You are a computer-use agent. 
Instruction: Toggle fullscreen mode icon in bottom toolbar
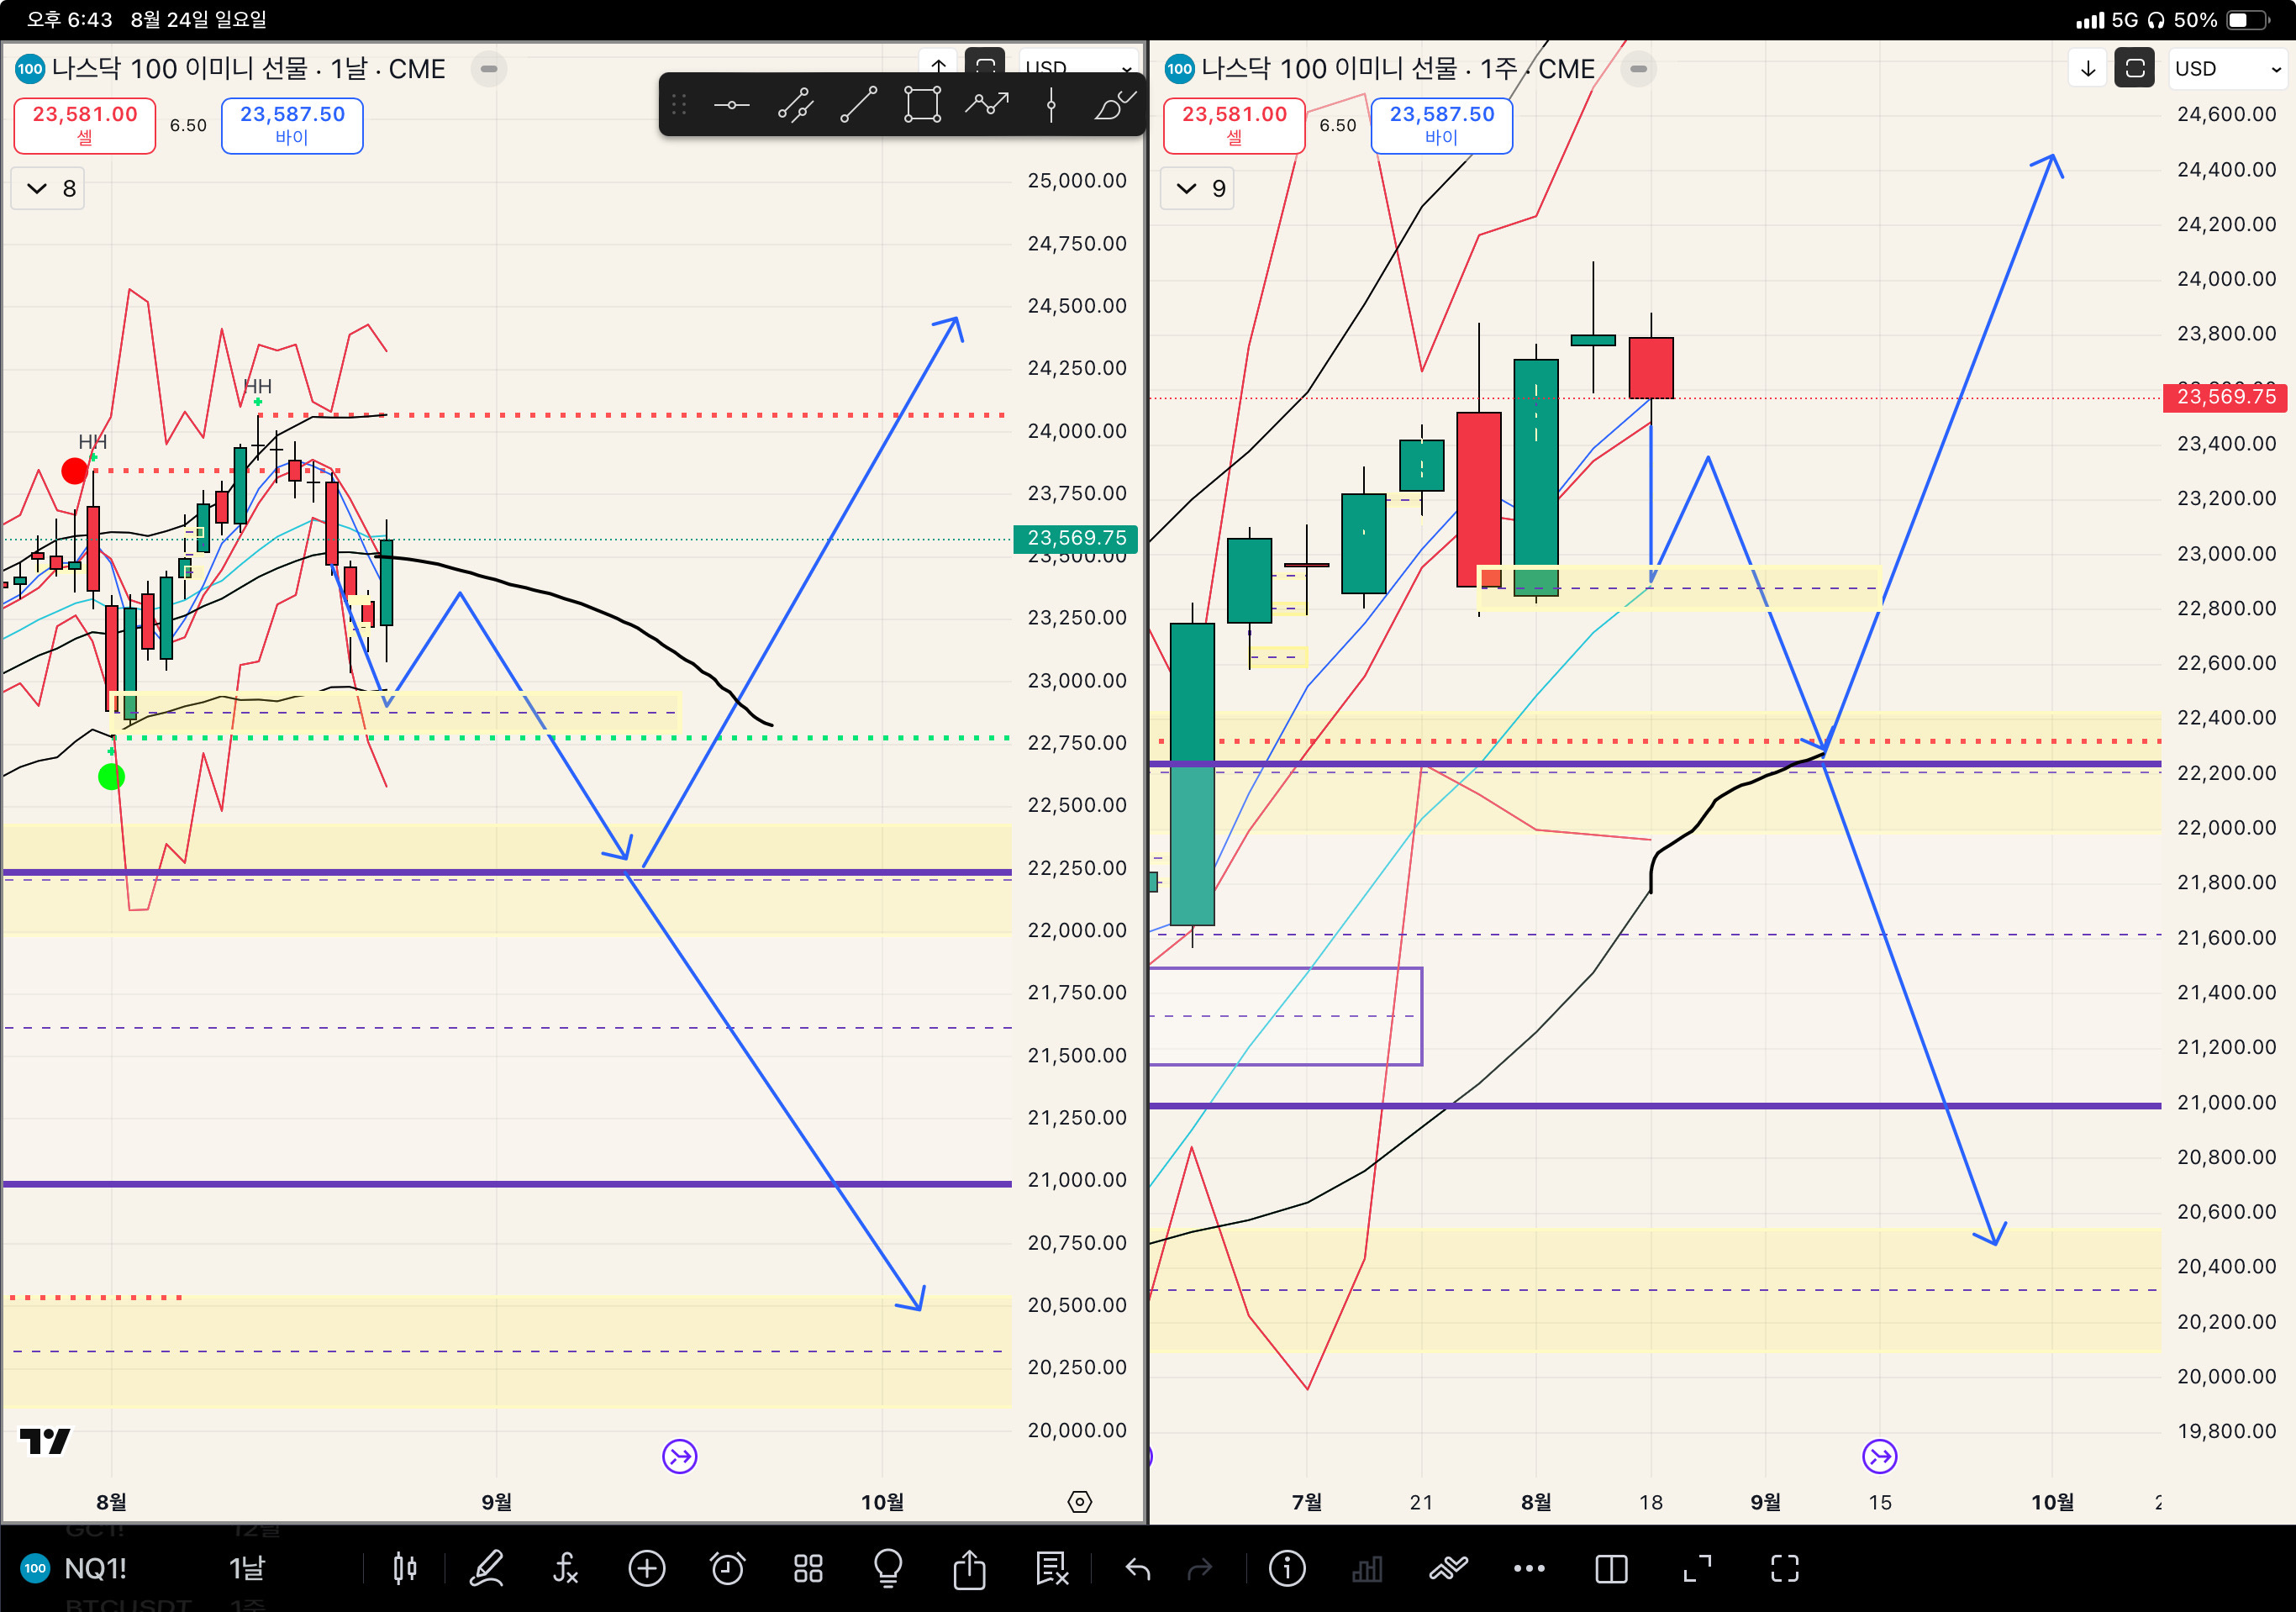click(1784, 1568)
